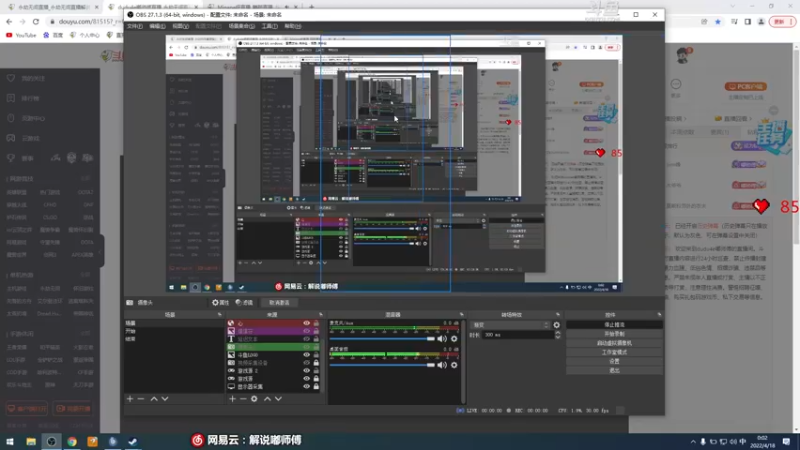Open source properties gear below Sources list
800x450 pixels.
254,398
